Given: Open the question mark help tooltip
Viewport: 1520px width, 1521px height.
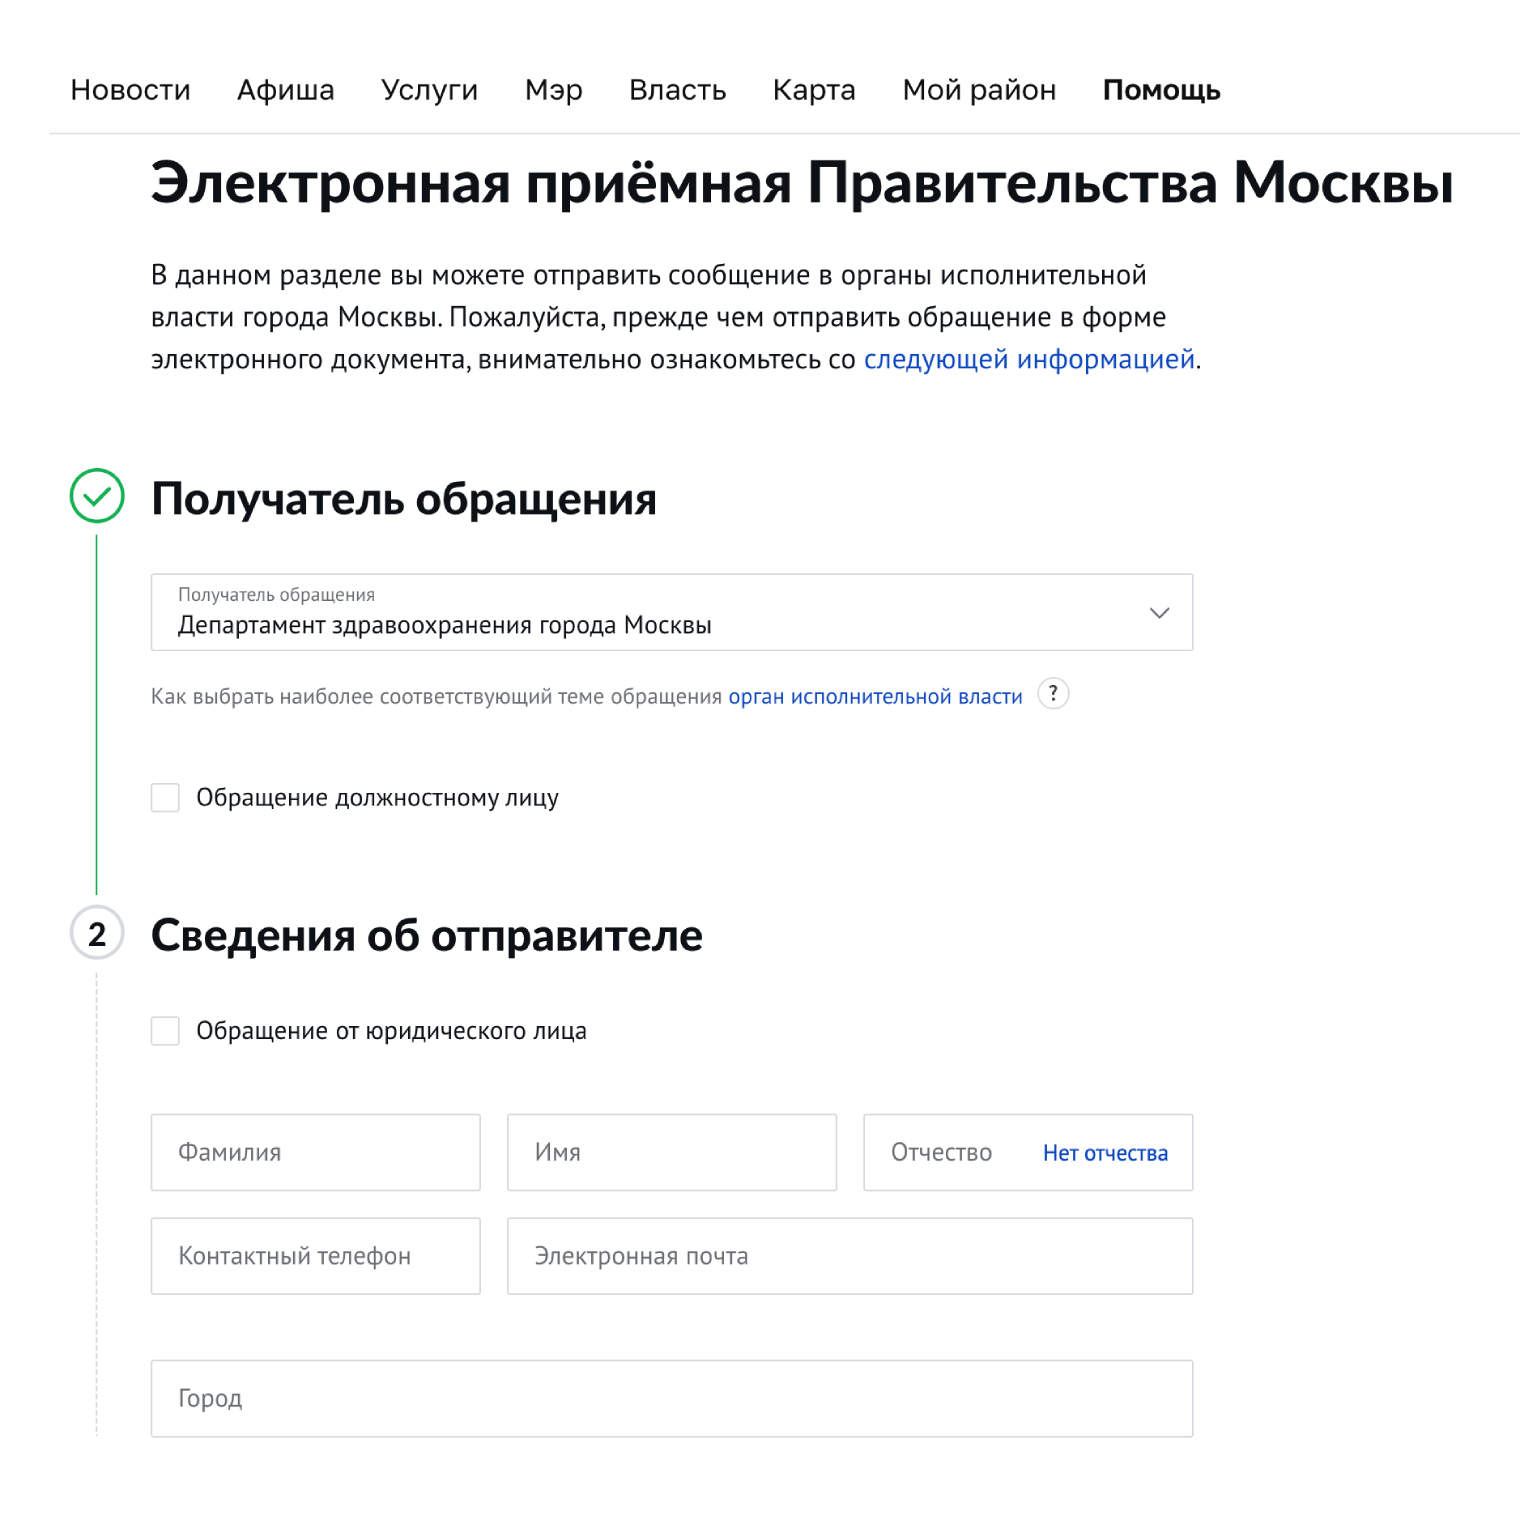Looking at the screenshot, I should pos(1053,693).
